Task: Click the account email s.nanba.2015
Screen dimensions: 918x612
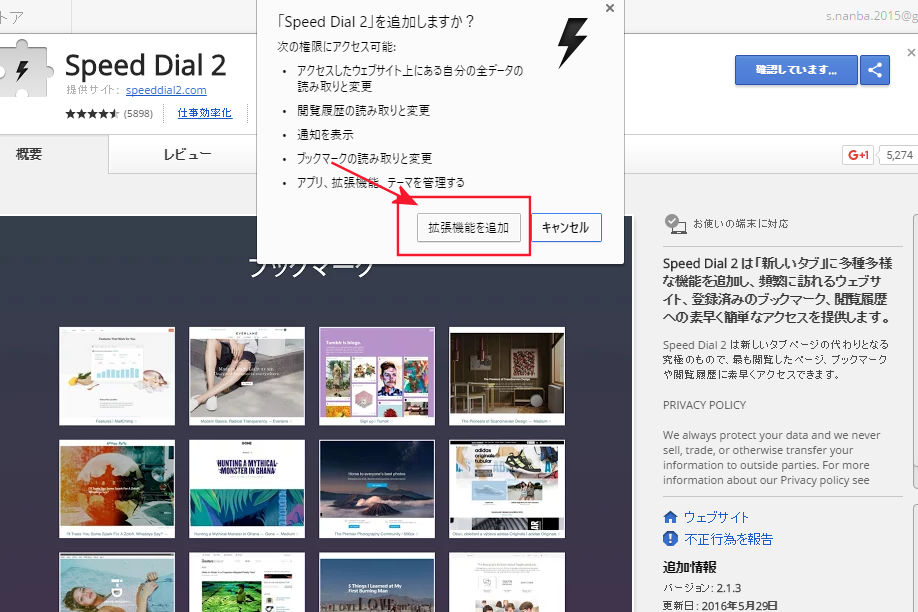Action: (872, 16)
